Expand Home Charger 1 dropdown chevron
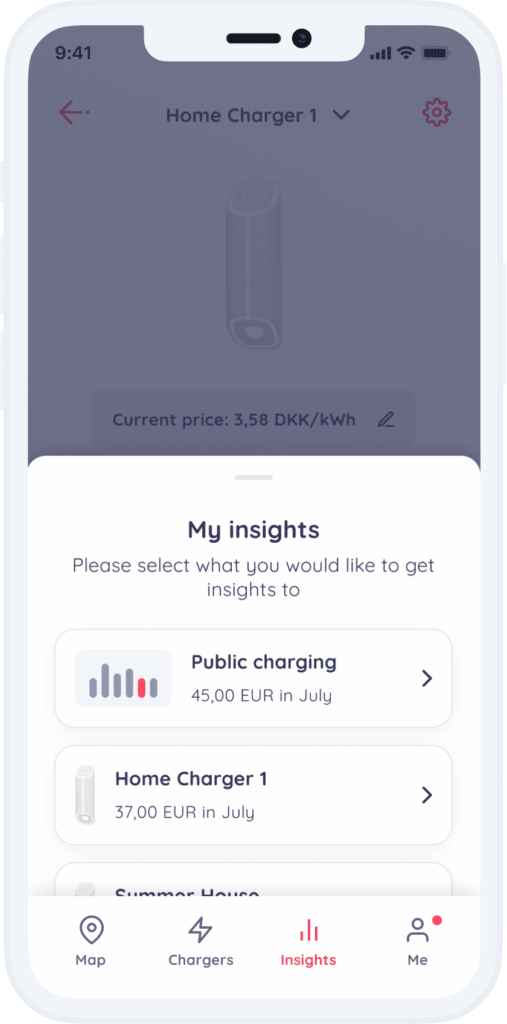 pyautogui.click(x=341, y=115)
